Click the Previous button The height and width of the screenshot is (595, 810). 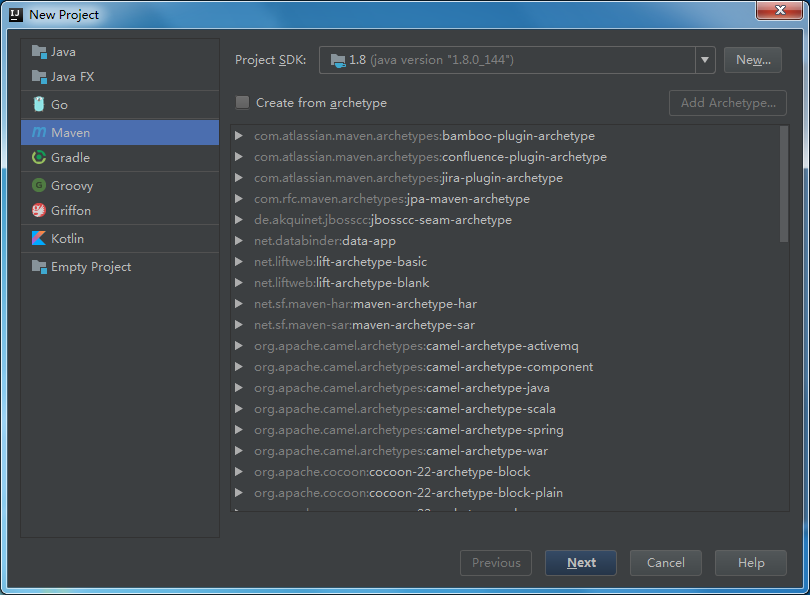coord(496,562)
